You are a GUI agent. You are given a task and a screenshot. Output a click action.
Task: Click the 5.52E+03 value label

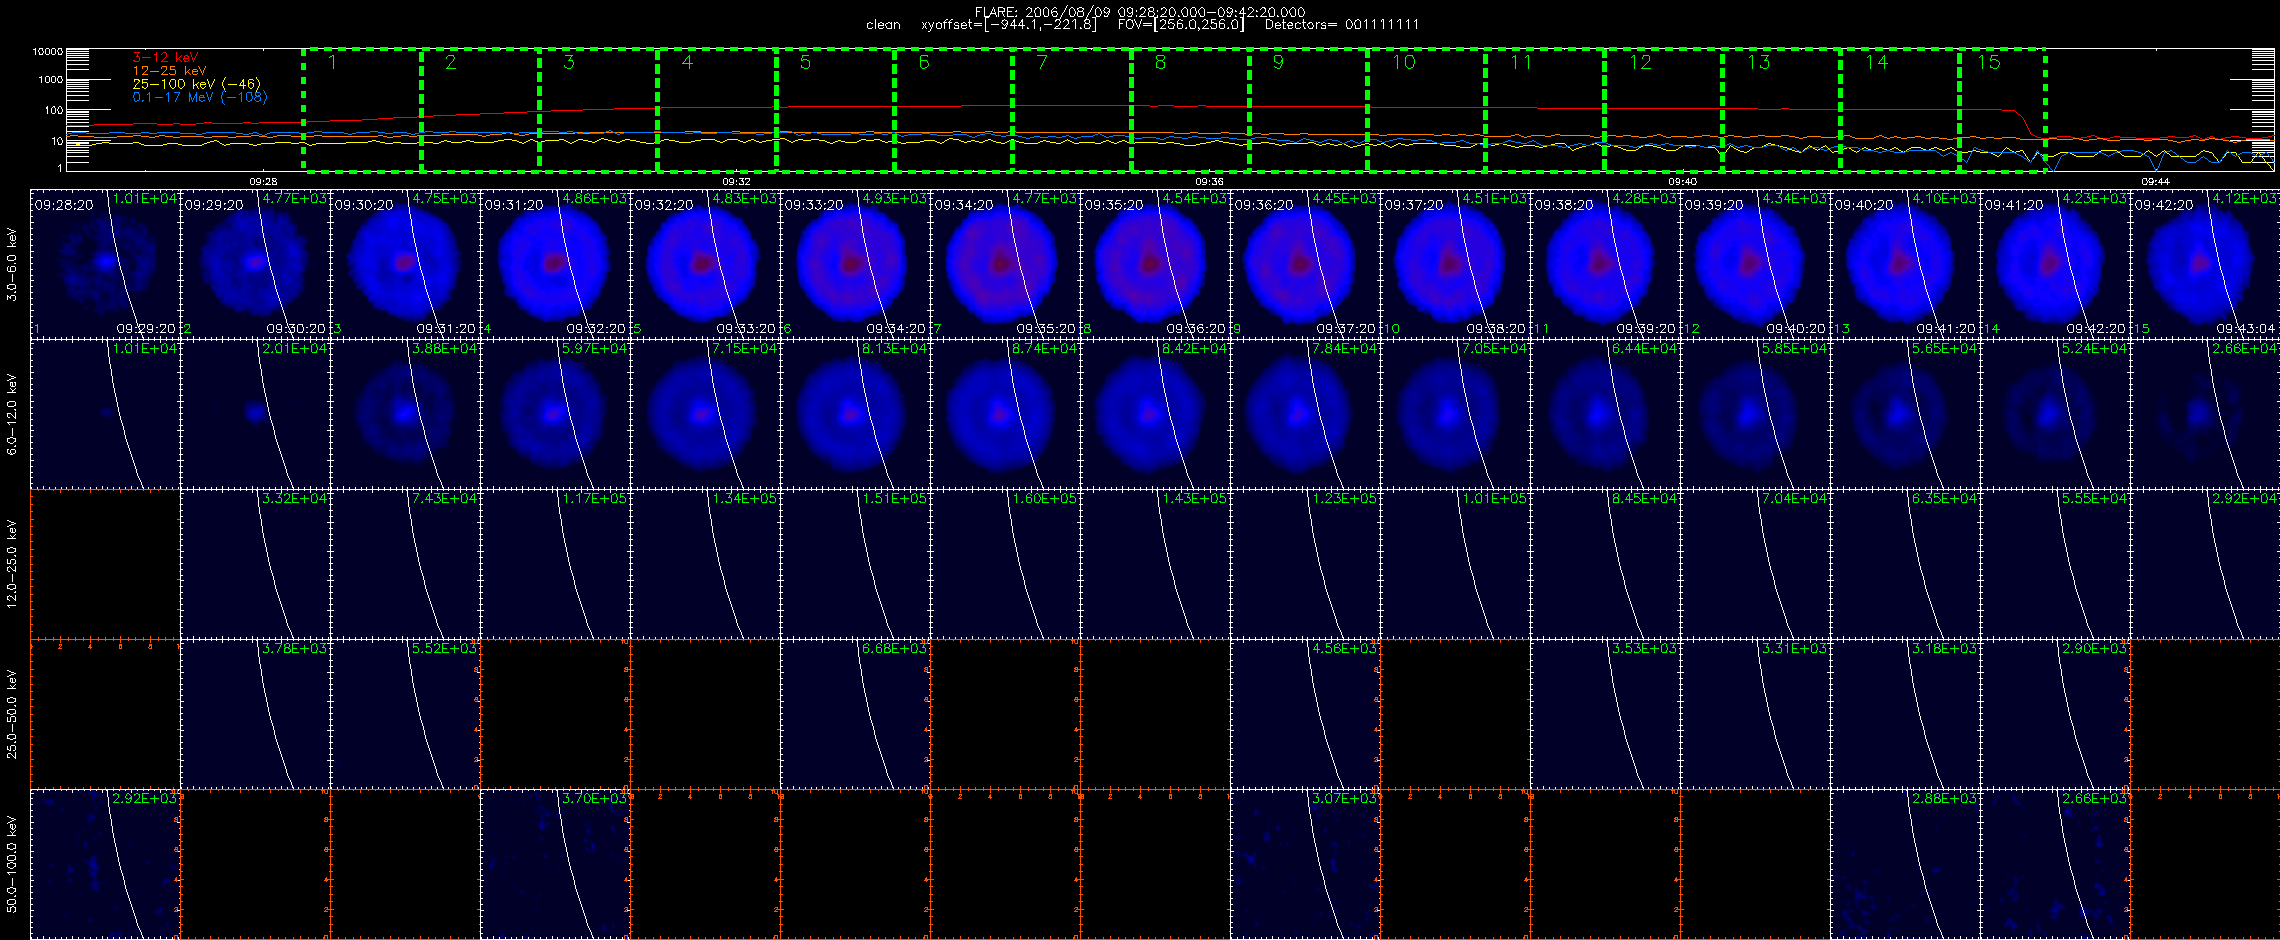(x=445, y=648)
